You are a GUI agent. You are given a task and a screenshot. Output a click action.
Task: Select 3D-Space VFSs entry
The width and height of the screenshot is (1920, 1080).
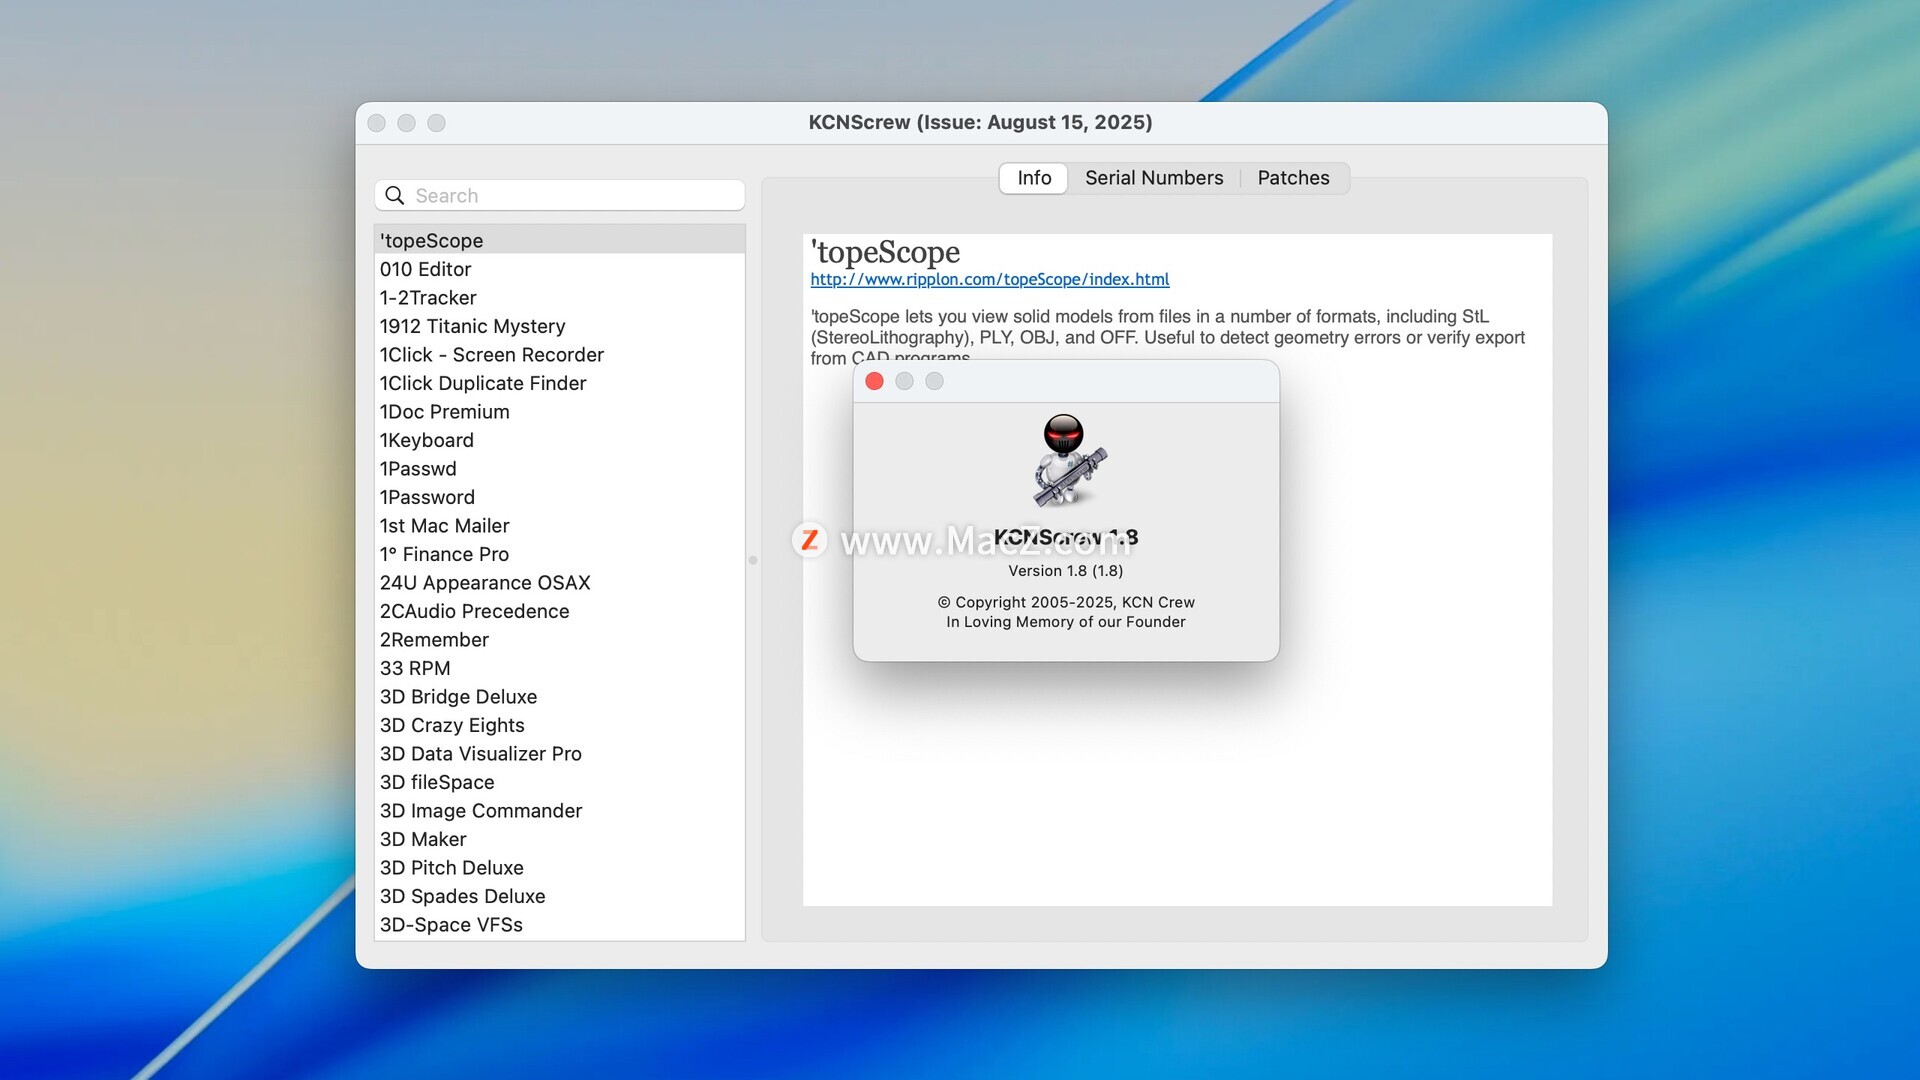coord(560,924)
